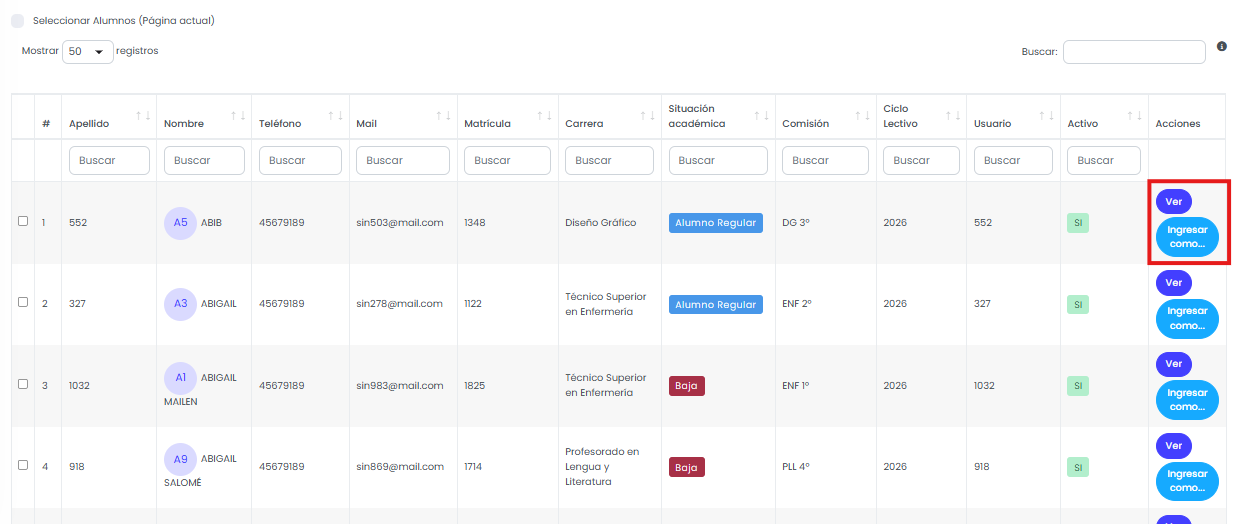The height and width of the screenshot is (524, 1240).
Task: Click Ver button for student 1032
Action: (1174, 364)
